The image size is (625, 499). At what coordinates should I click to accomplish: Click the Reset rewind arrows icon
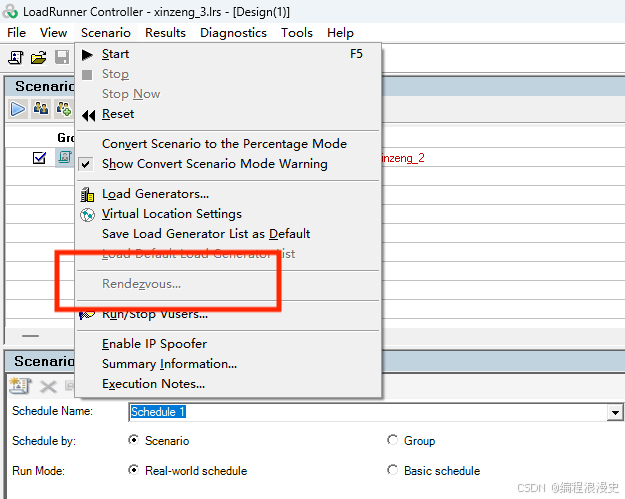88,116
